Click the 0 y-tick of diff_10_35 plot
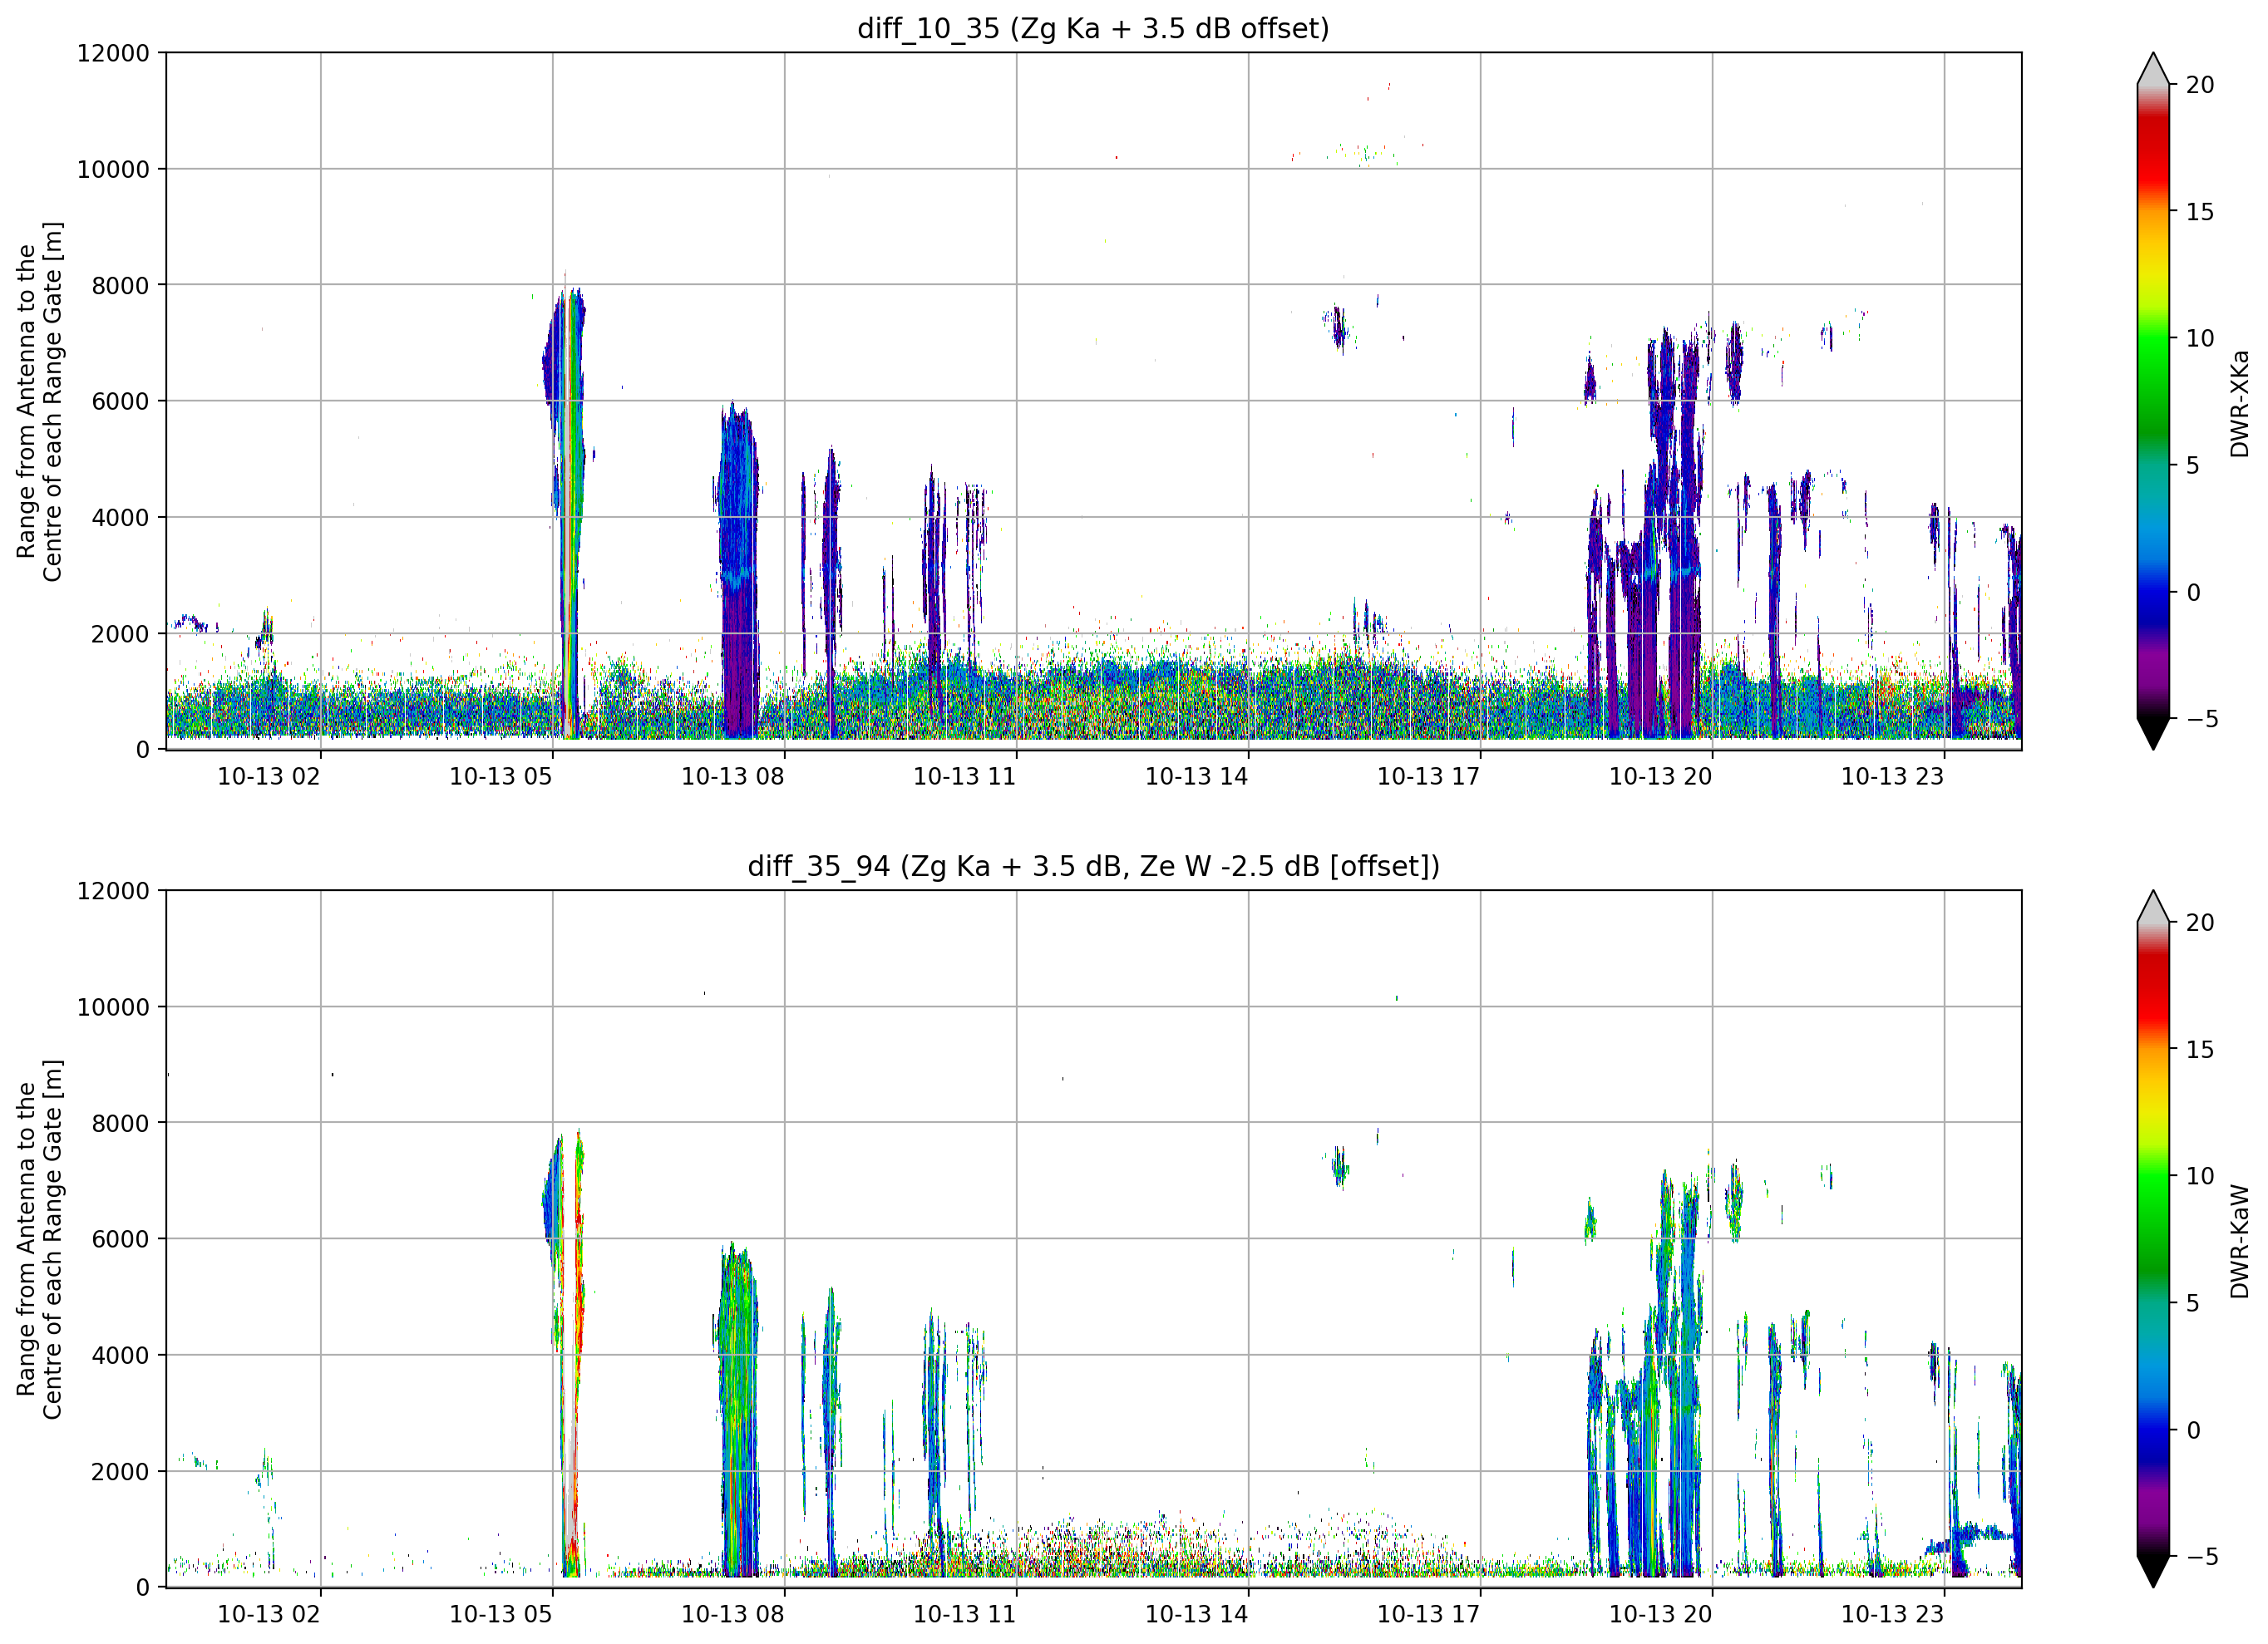This screenshot has width=2268, height=1644. pos(143,750)
